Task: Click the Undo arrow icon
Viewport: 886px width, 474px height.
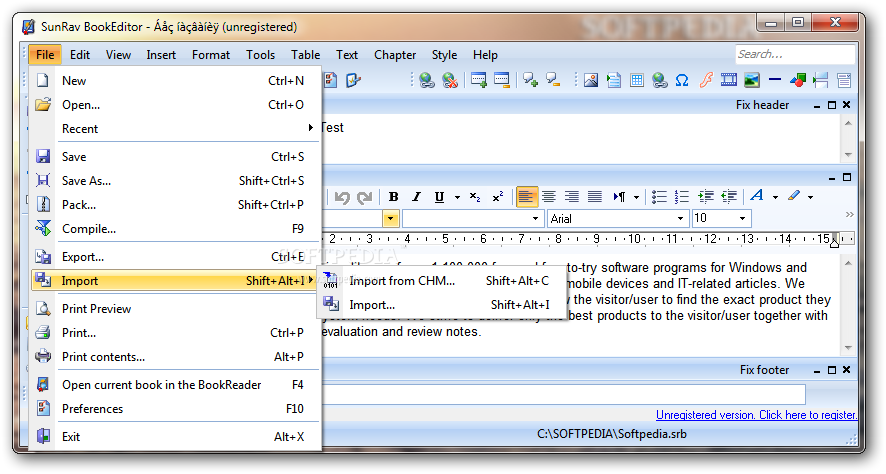Action: tap(342, 197)
